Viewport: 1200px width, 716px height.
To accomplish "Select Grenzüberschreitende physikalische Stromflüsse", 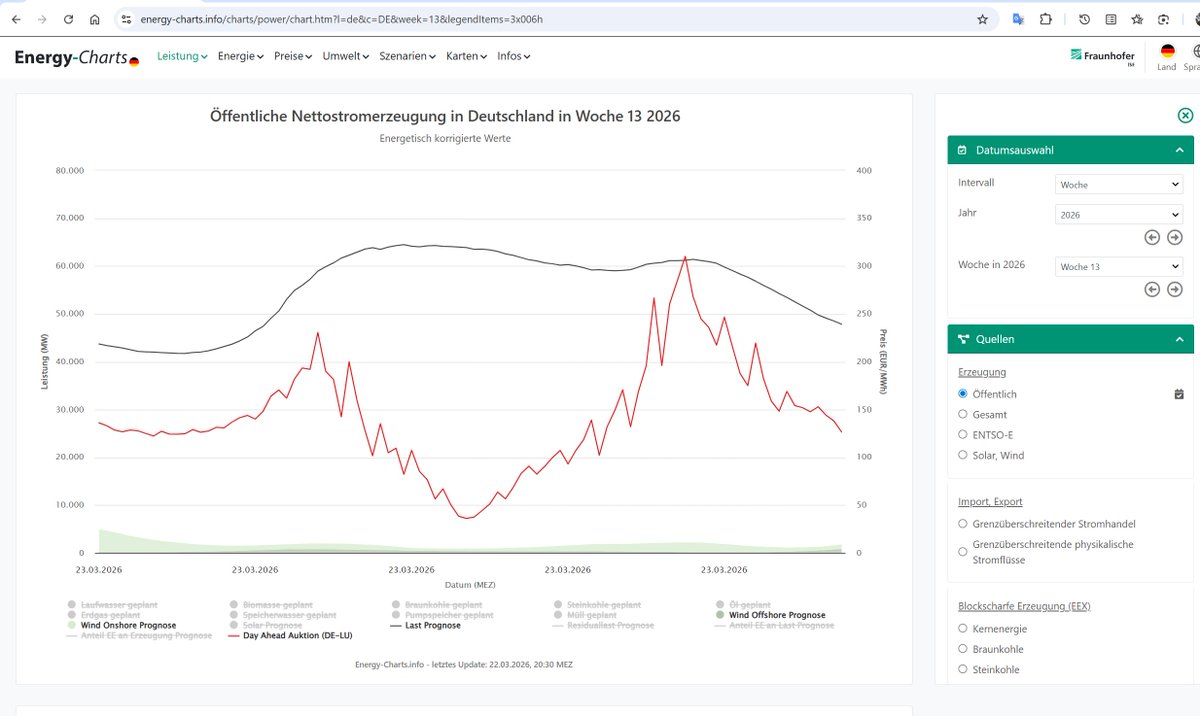I will pyautogui.click(x=963, y=552).
